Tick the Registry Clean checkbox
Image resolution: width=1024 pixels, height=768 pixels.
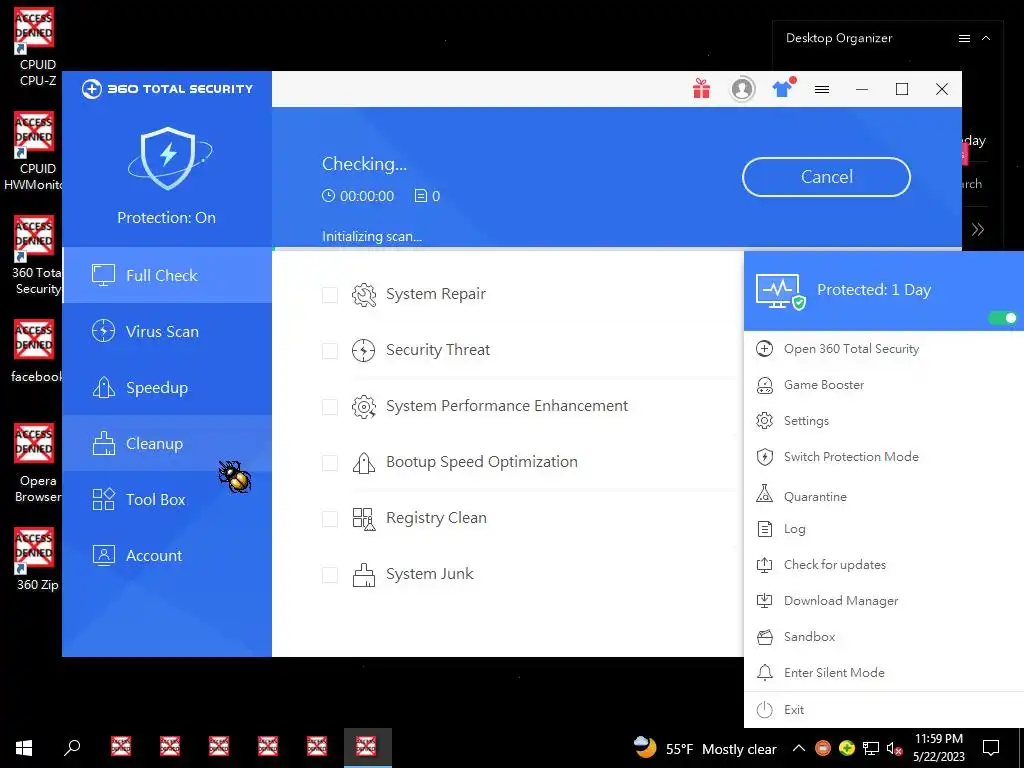point(330,519)
